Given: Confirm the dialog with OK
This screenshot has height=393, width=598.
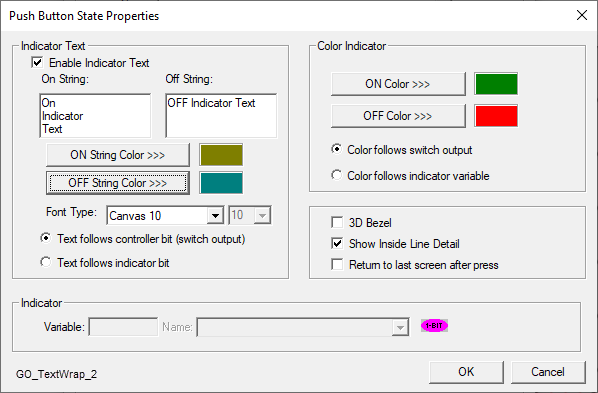Looking at the screenshot, I should coord(466,372).
